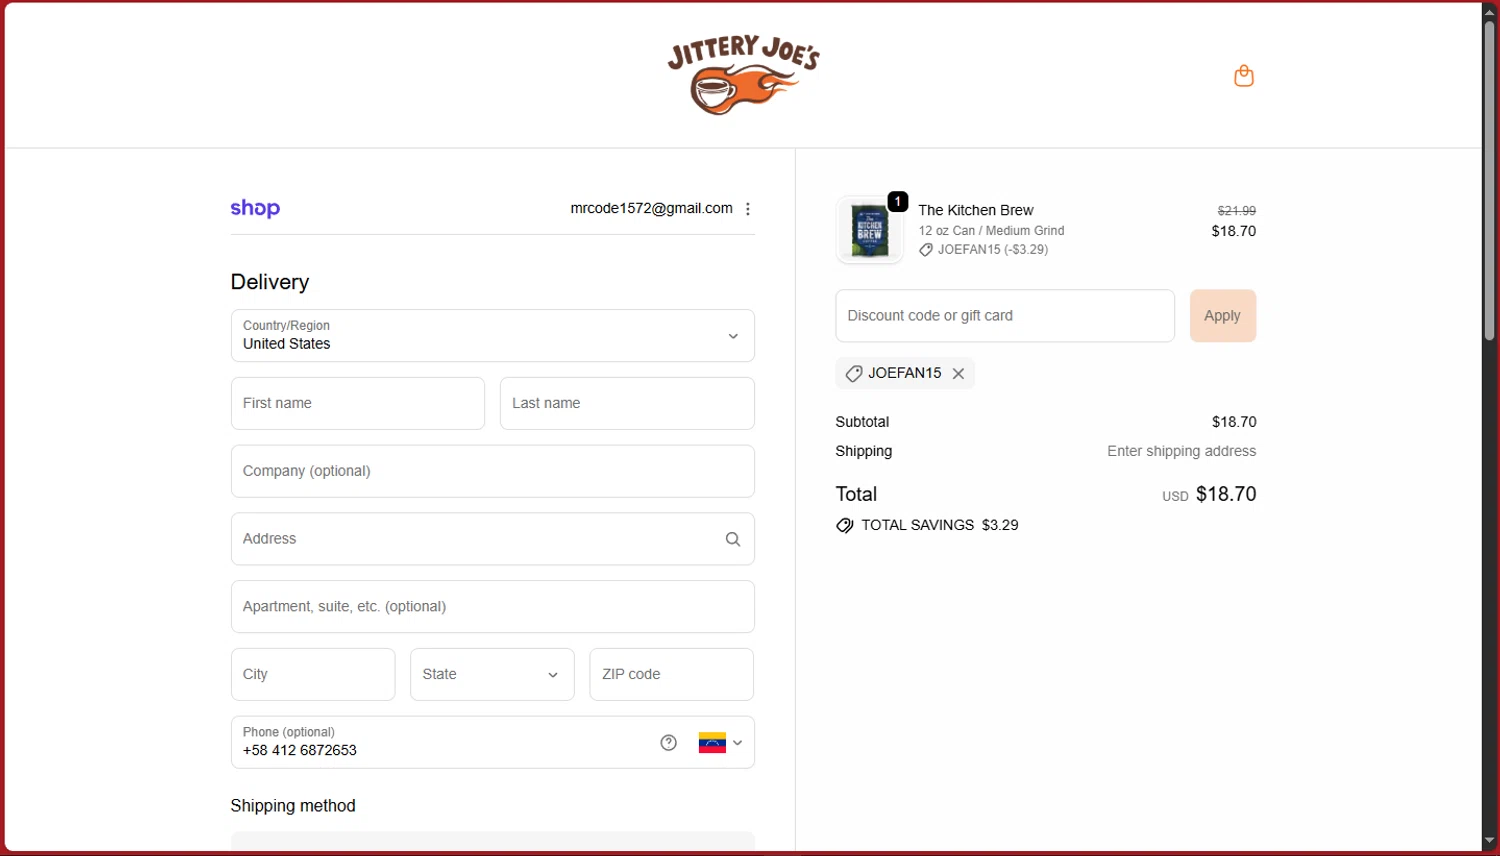
Task: Click the phone help question mark icon
Action: 669,742
